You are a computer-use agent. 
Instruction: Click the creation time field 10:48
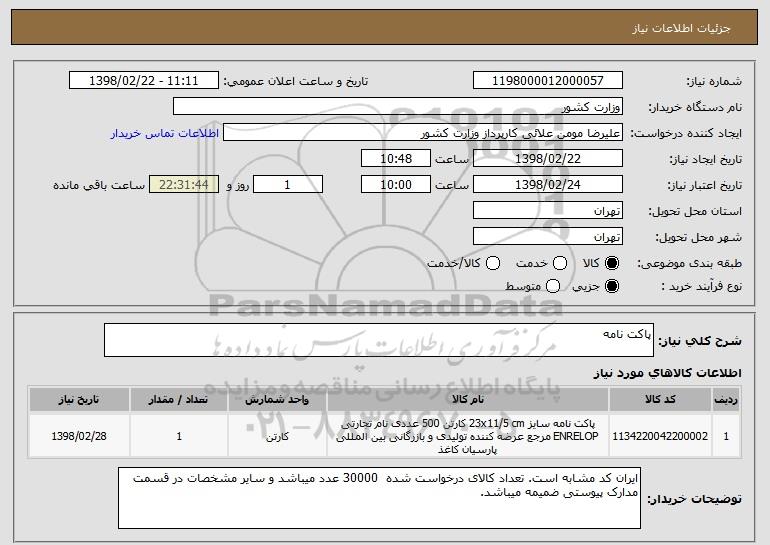396,159
